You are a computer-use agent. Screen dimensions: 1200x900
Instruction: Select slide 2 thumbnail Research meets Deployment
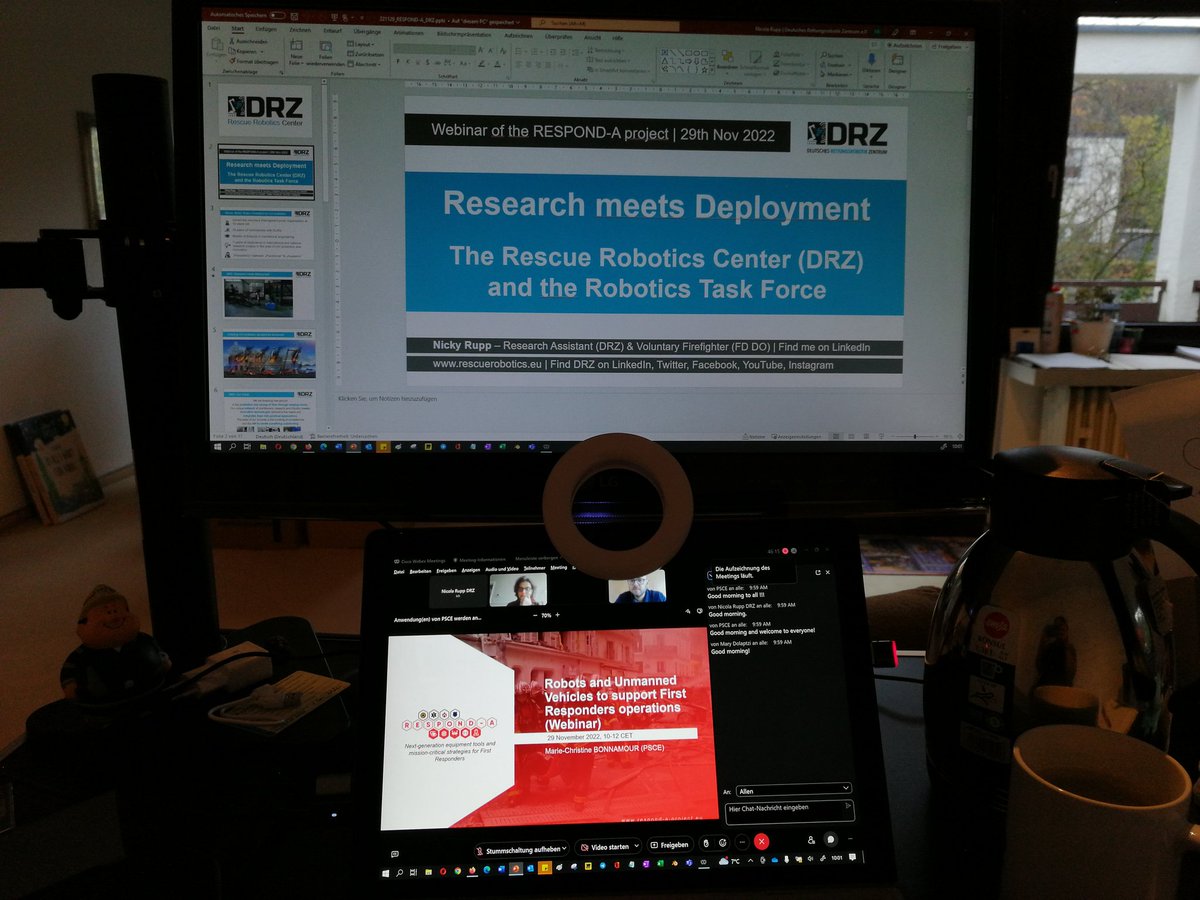click(265, 172)
